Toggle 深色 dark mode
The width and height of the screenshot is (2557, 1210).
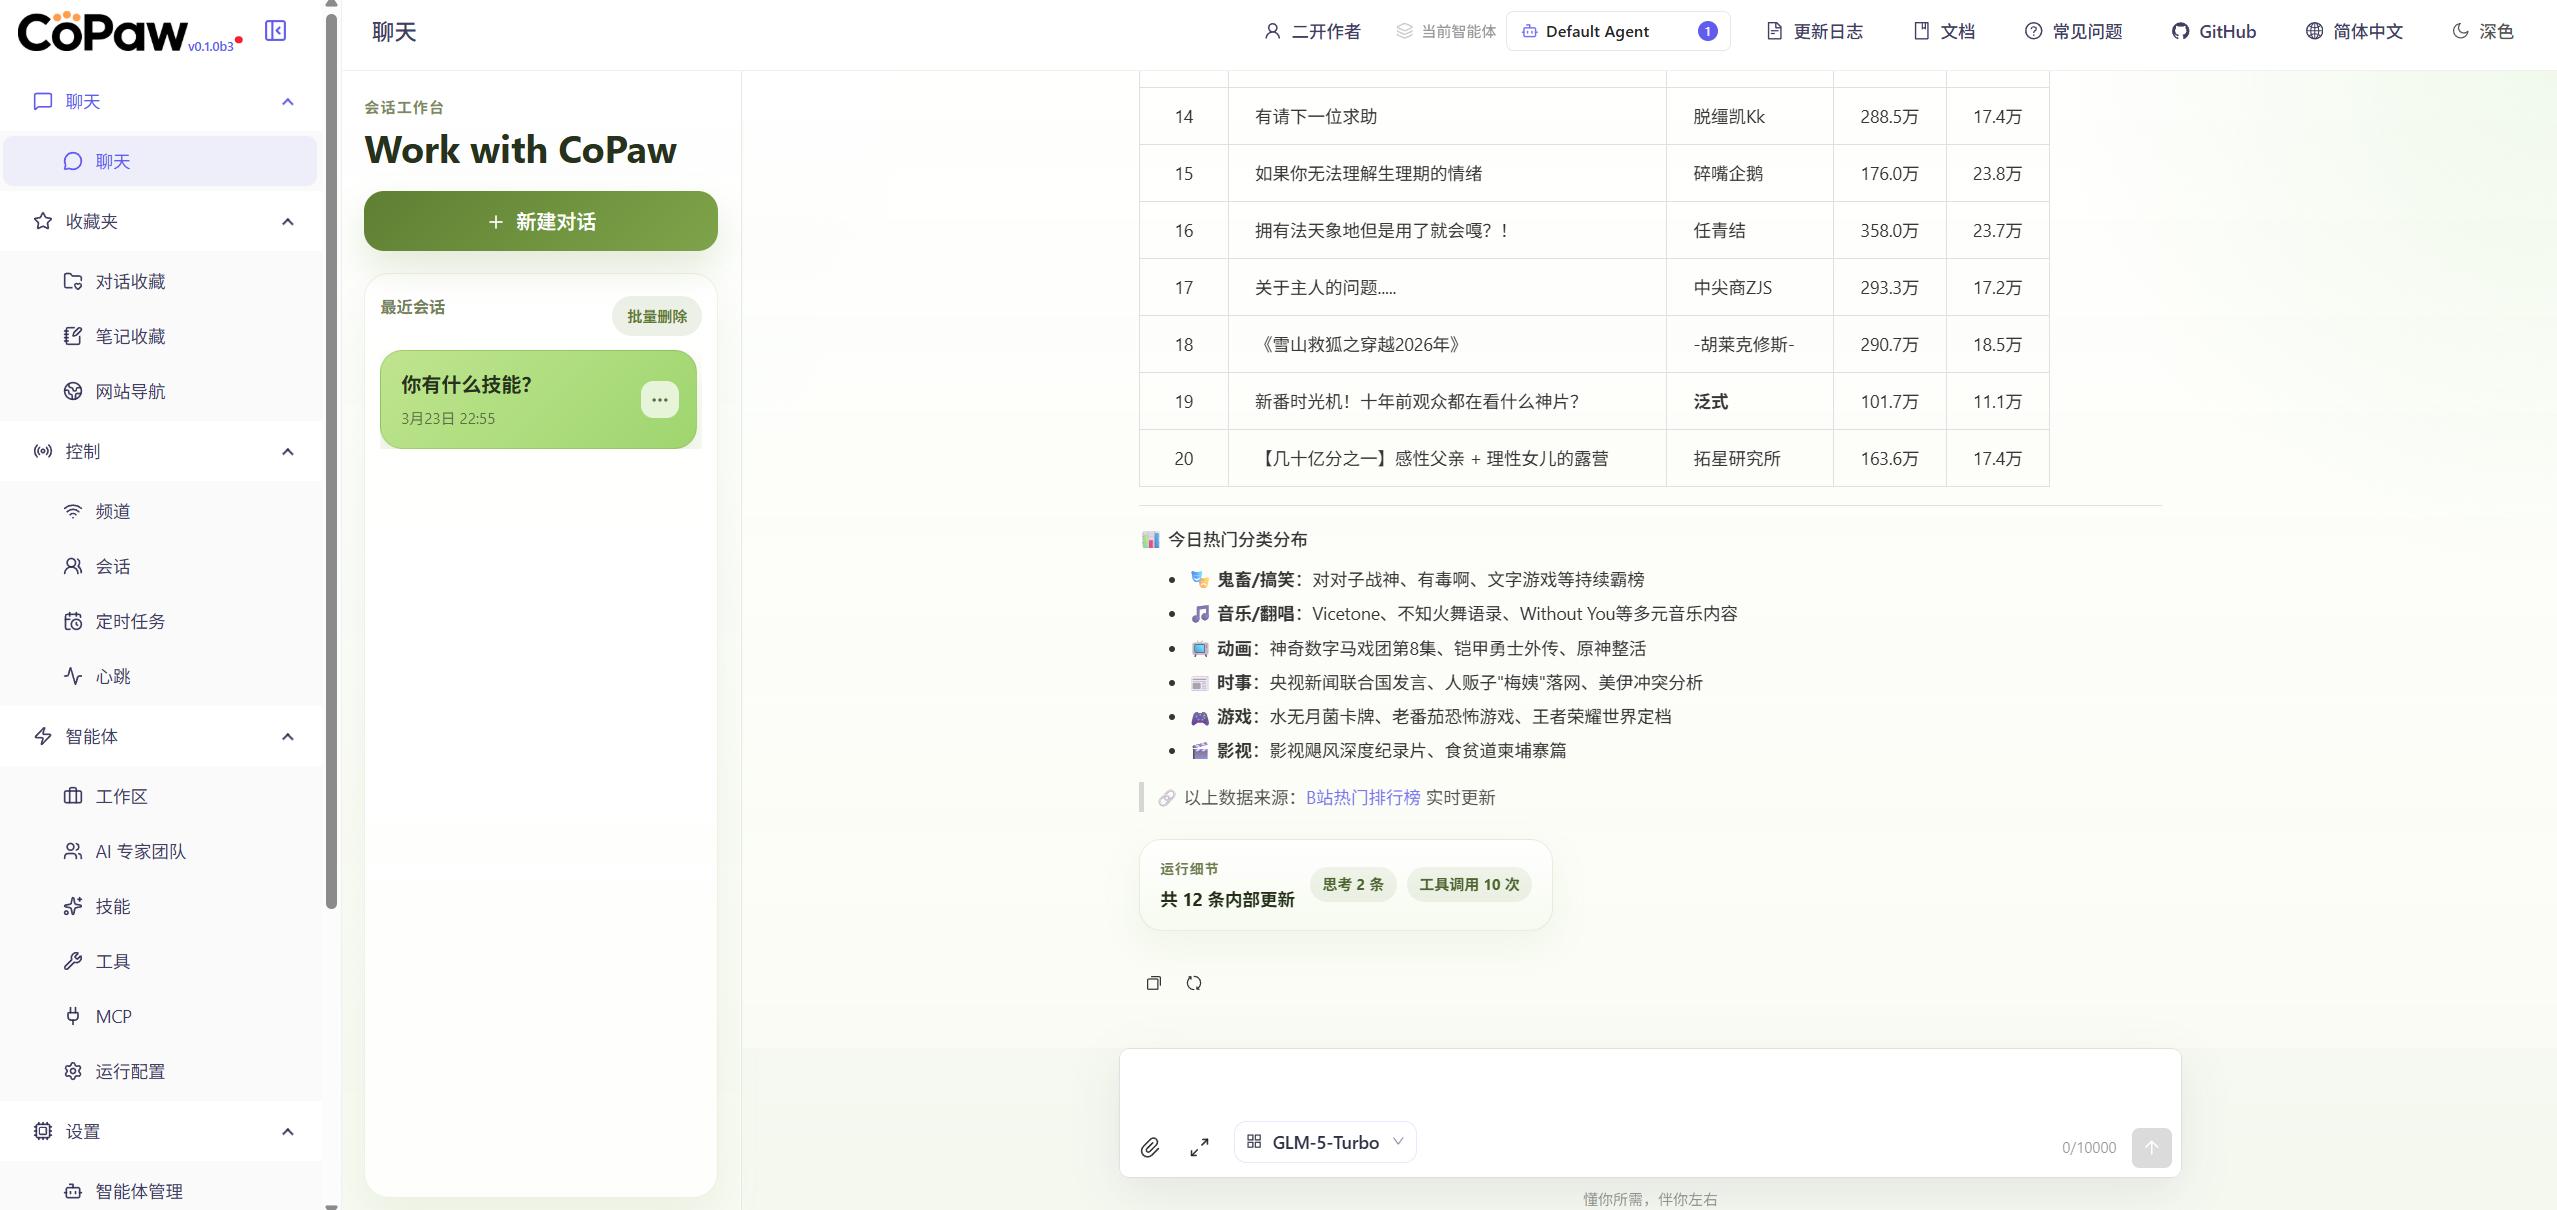(x=2483, y=31)
